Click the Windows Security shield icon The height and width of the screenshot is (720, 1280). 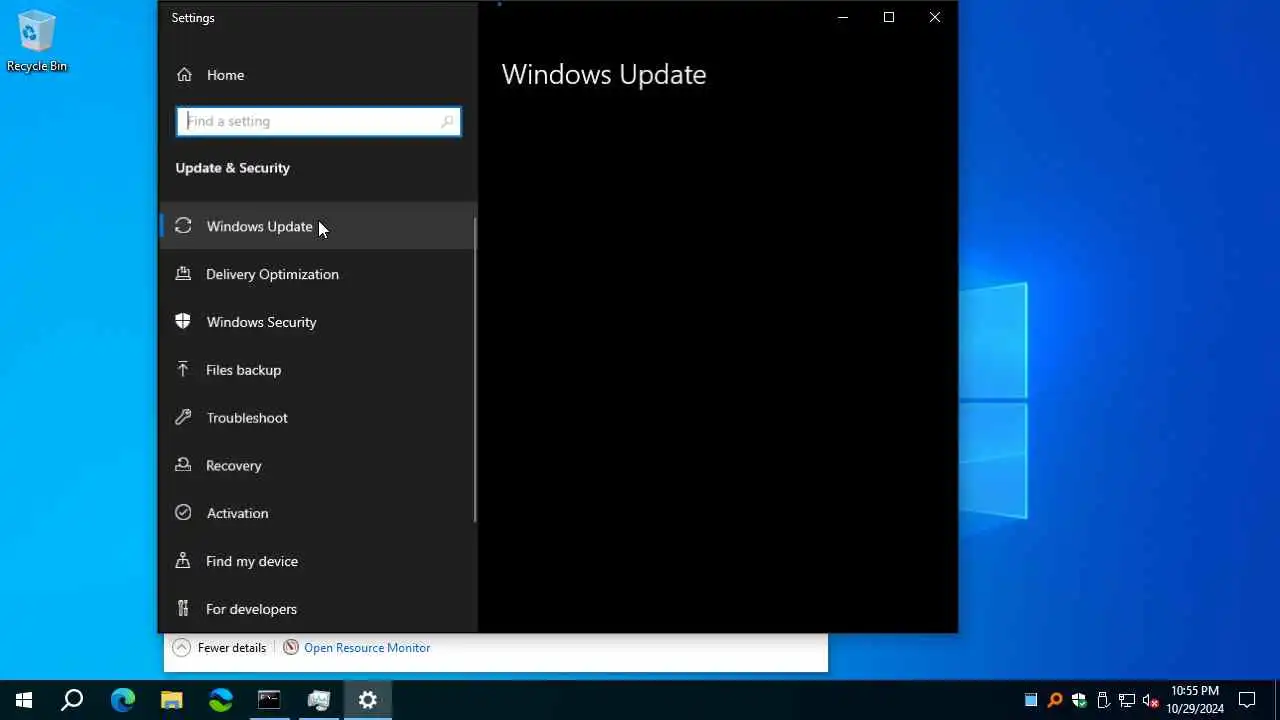[x=183, y=321]
